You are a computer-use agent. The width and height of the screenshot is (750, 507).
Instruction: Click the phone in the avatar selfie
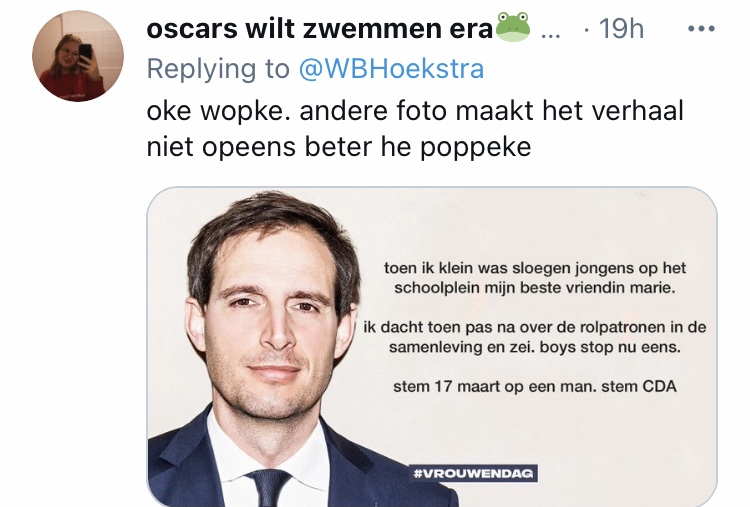[x=86, y=55]
